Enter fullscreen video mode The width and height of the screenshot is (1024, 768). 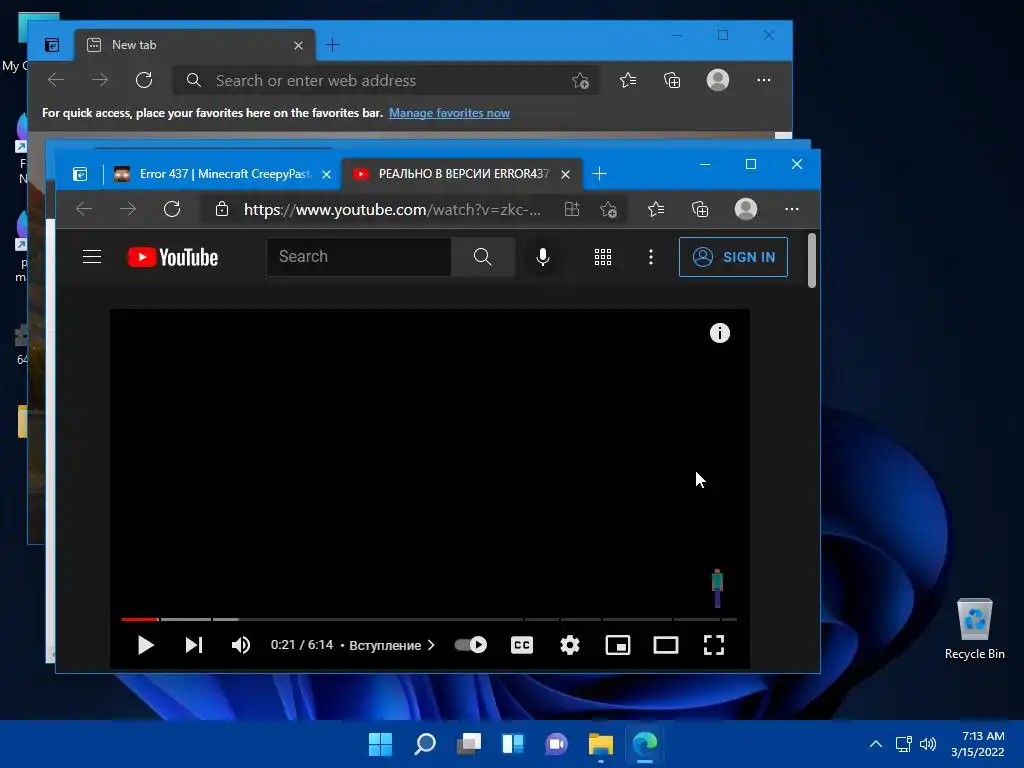714,645
